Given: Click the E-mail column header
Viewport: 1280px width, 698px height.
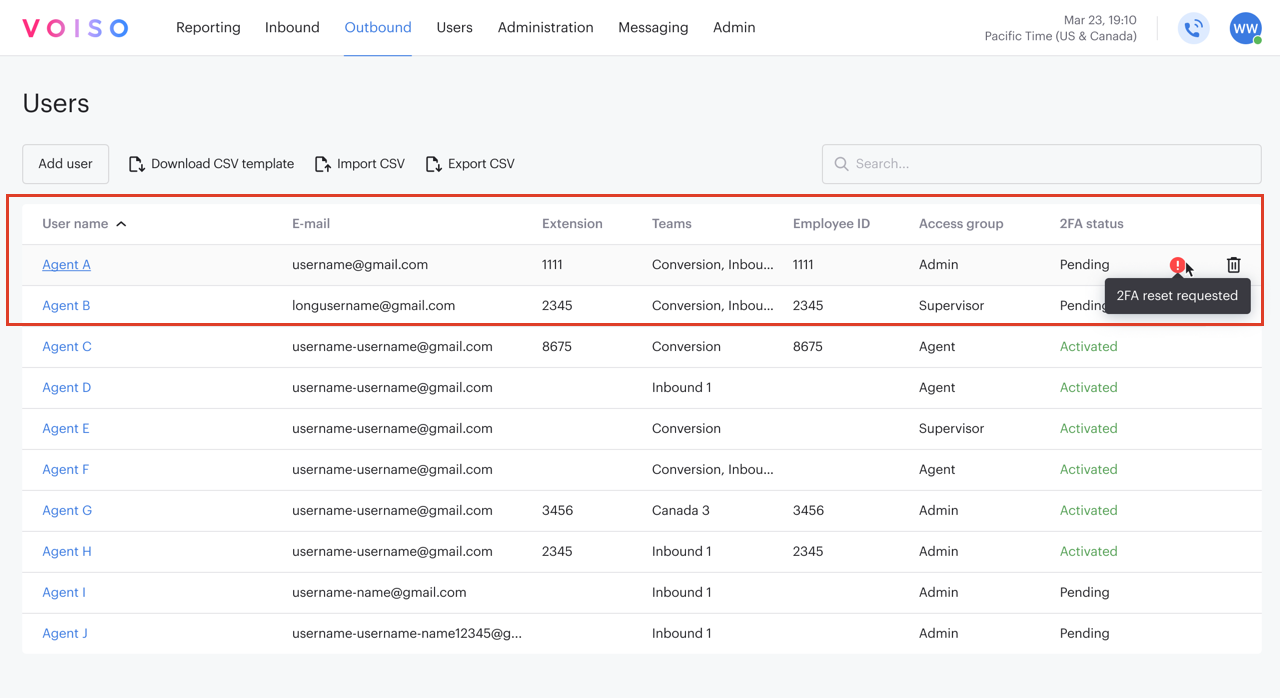Looking at the screenshot, I should tap(311, 224).
